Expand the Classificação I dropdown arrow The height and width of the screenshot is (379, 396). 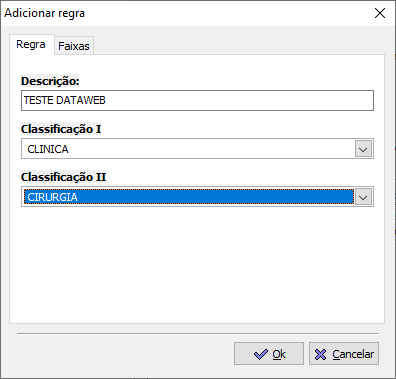[363, 149]
